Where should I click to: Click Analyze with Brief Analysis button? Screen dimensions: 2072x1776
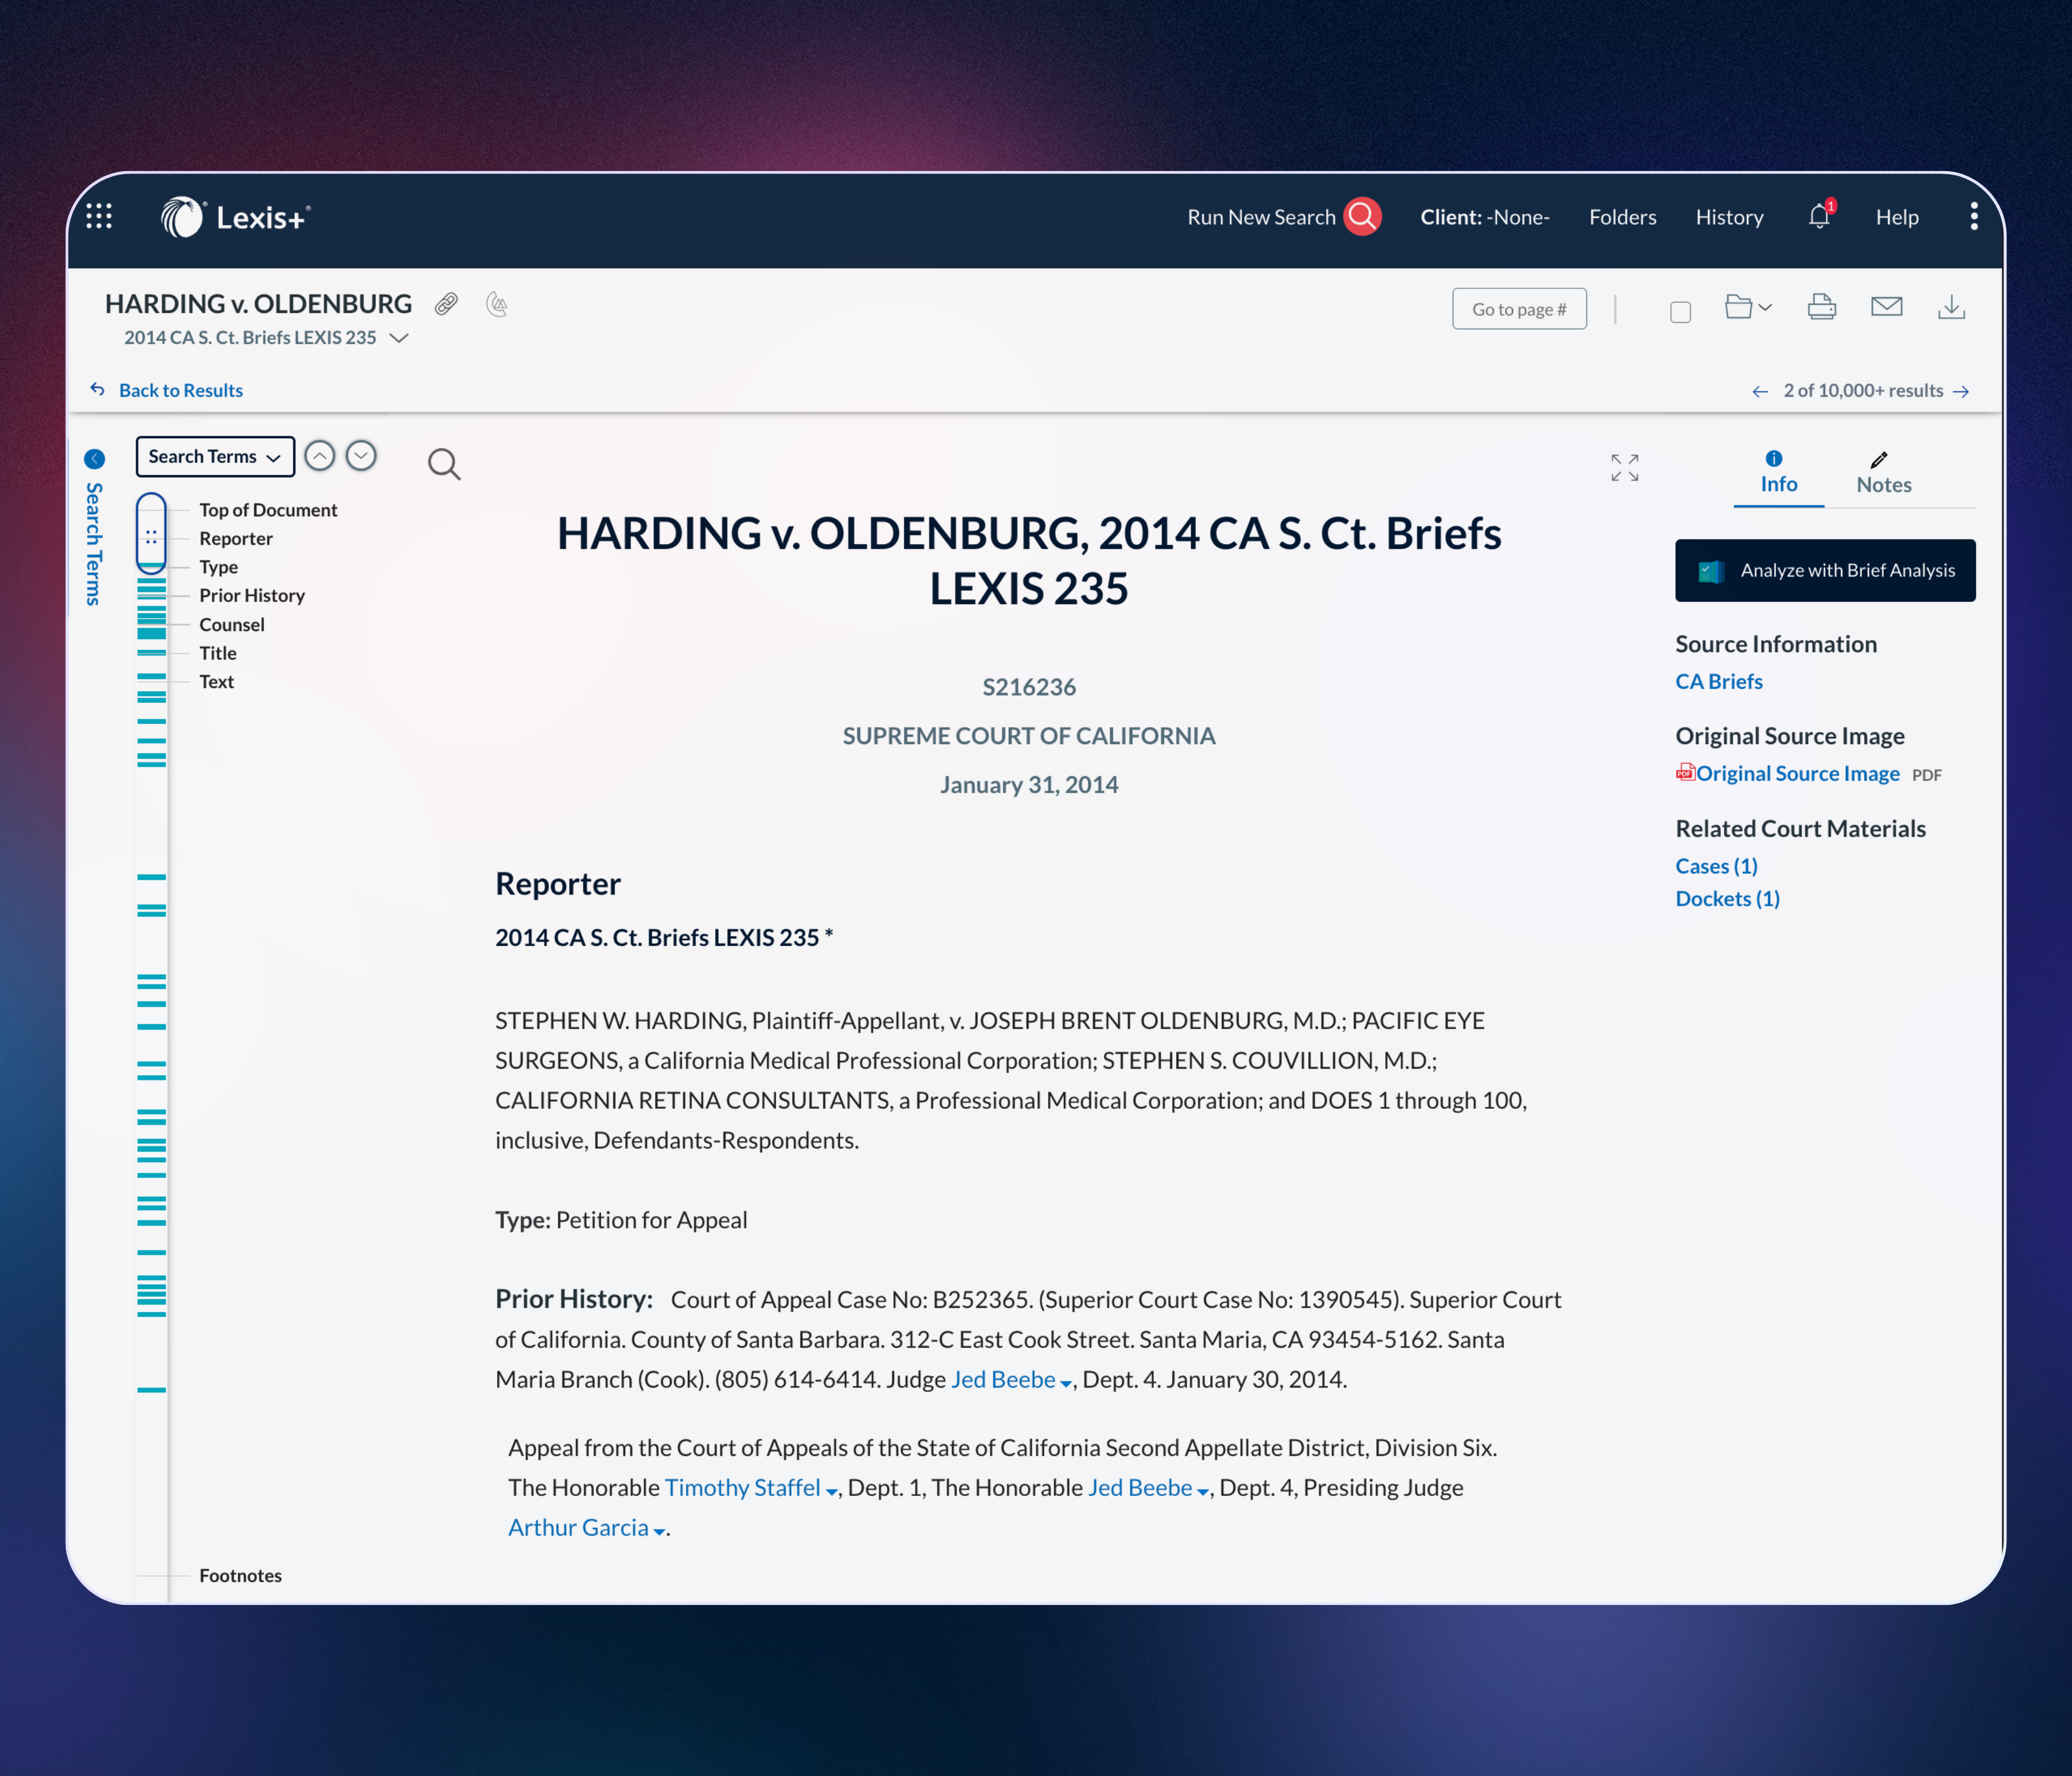point(1825,570)
